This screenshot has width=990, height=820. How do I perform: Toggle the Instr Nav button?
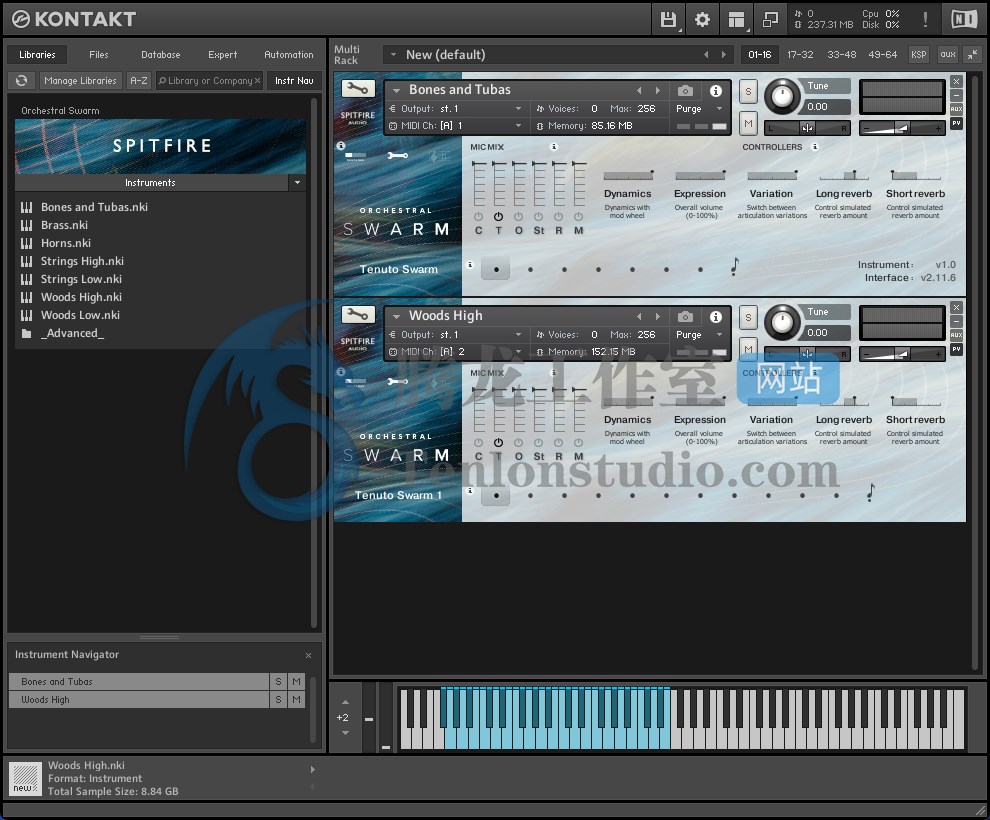(x=294, y=81)
